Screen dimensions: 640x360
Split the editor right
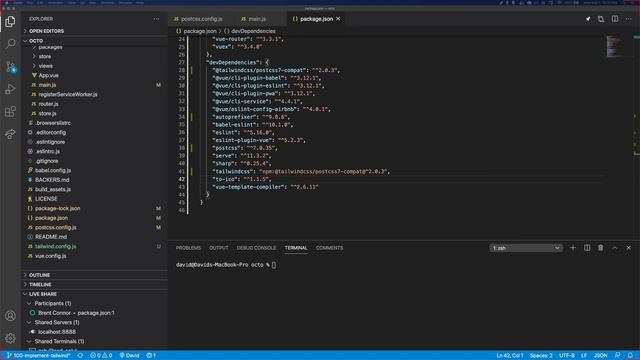tap(615, 19)
